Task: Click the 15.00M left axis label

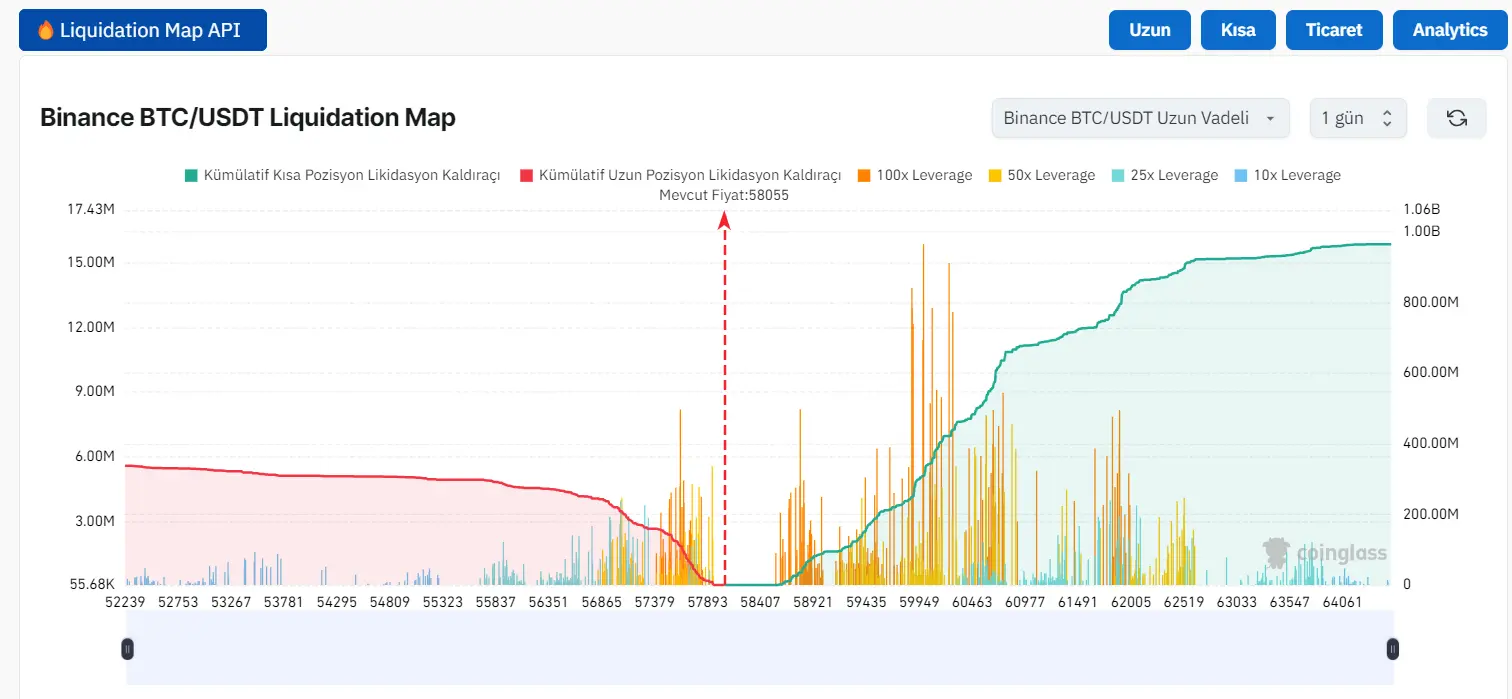Action: coord(91,262)
